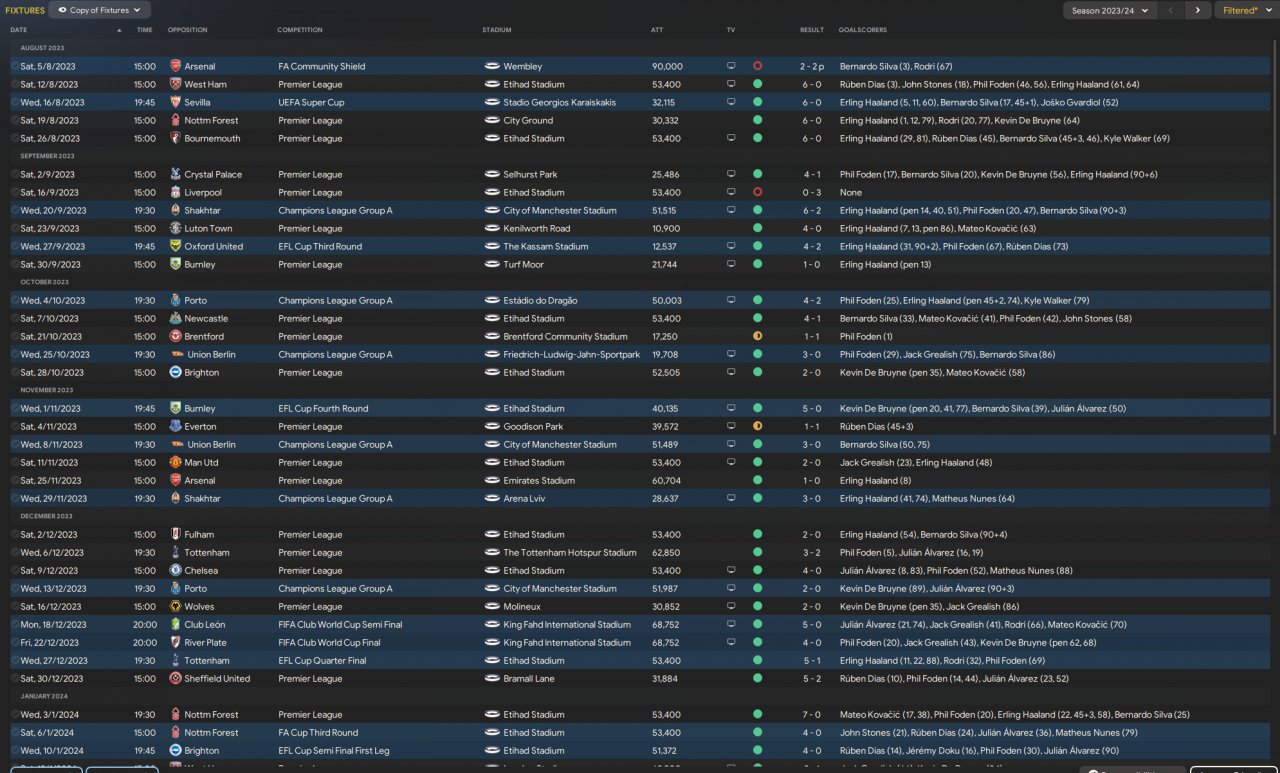The width and height of the screenshot is (1280, 773).
Task: Click the Club León badge
Action: pos(175,624)
